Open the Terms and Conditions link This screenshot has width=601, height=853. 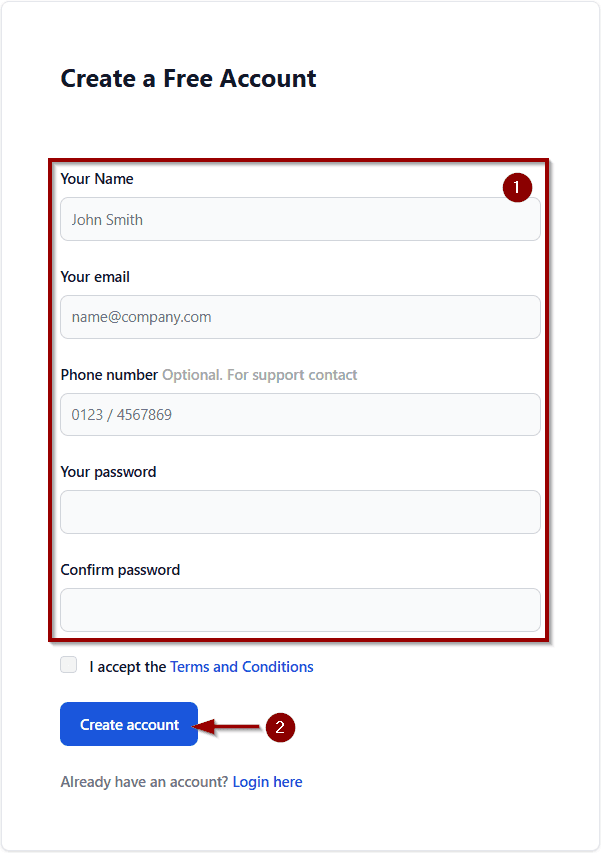tap(242, 667)
